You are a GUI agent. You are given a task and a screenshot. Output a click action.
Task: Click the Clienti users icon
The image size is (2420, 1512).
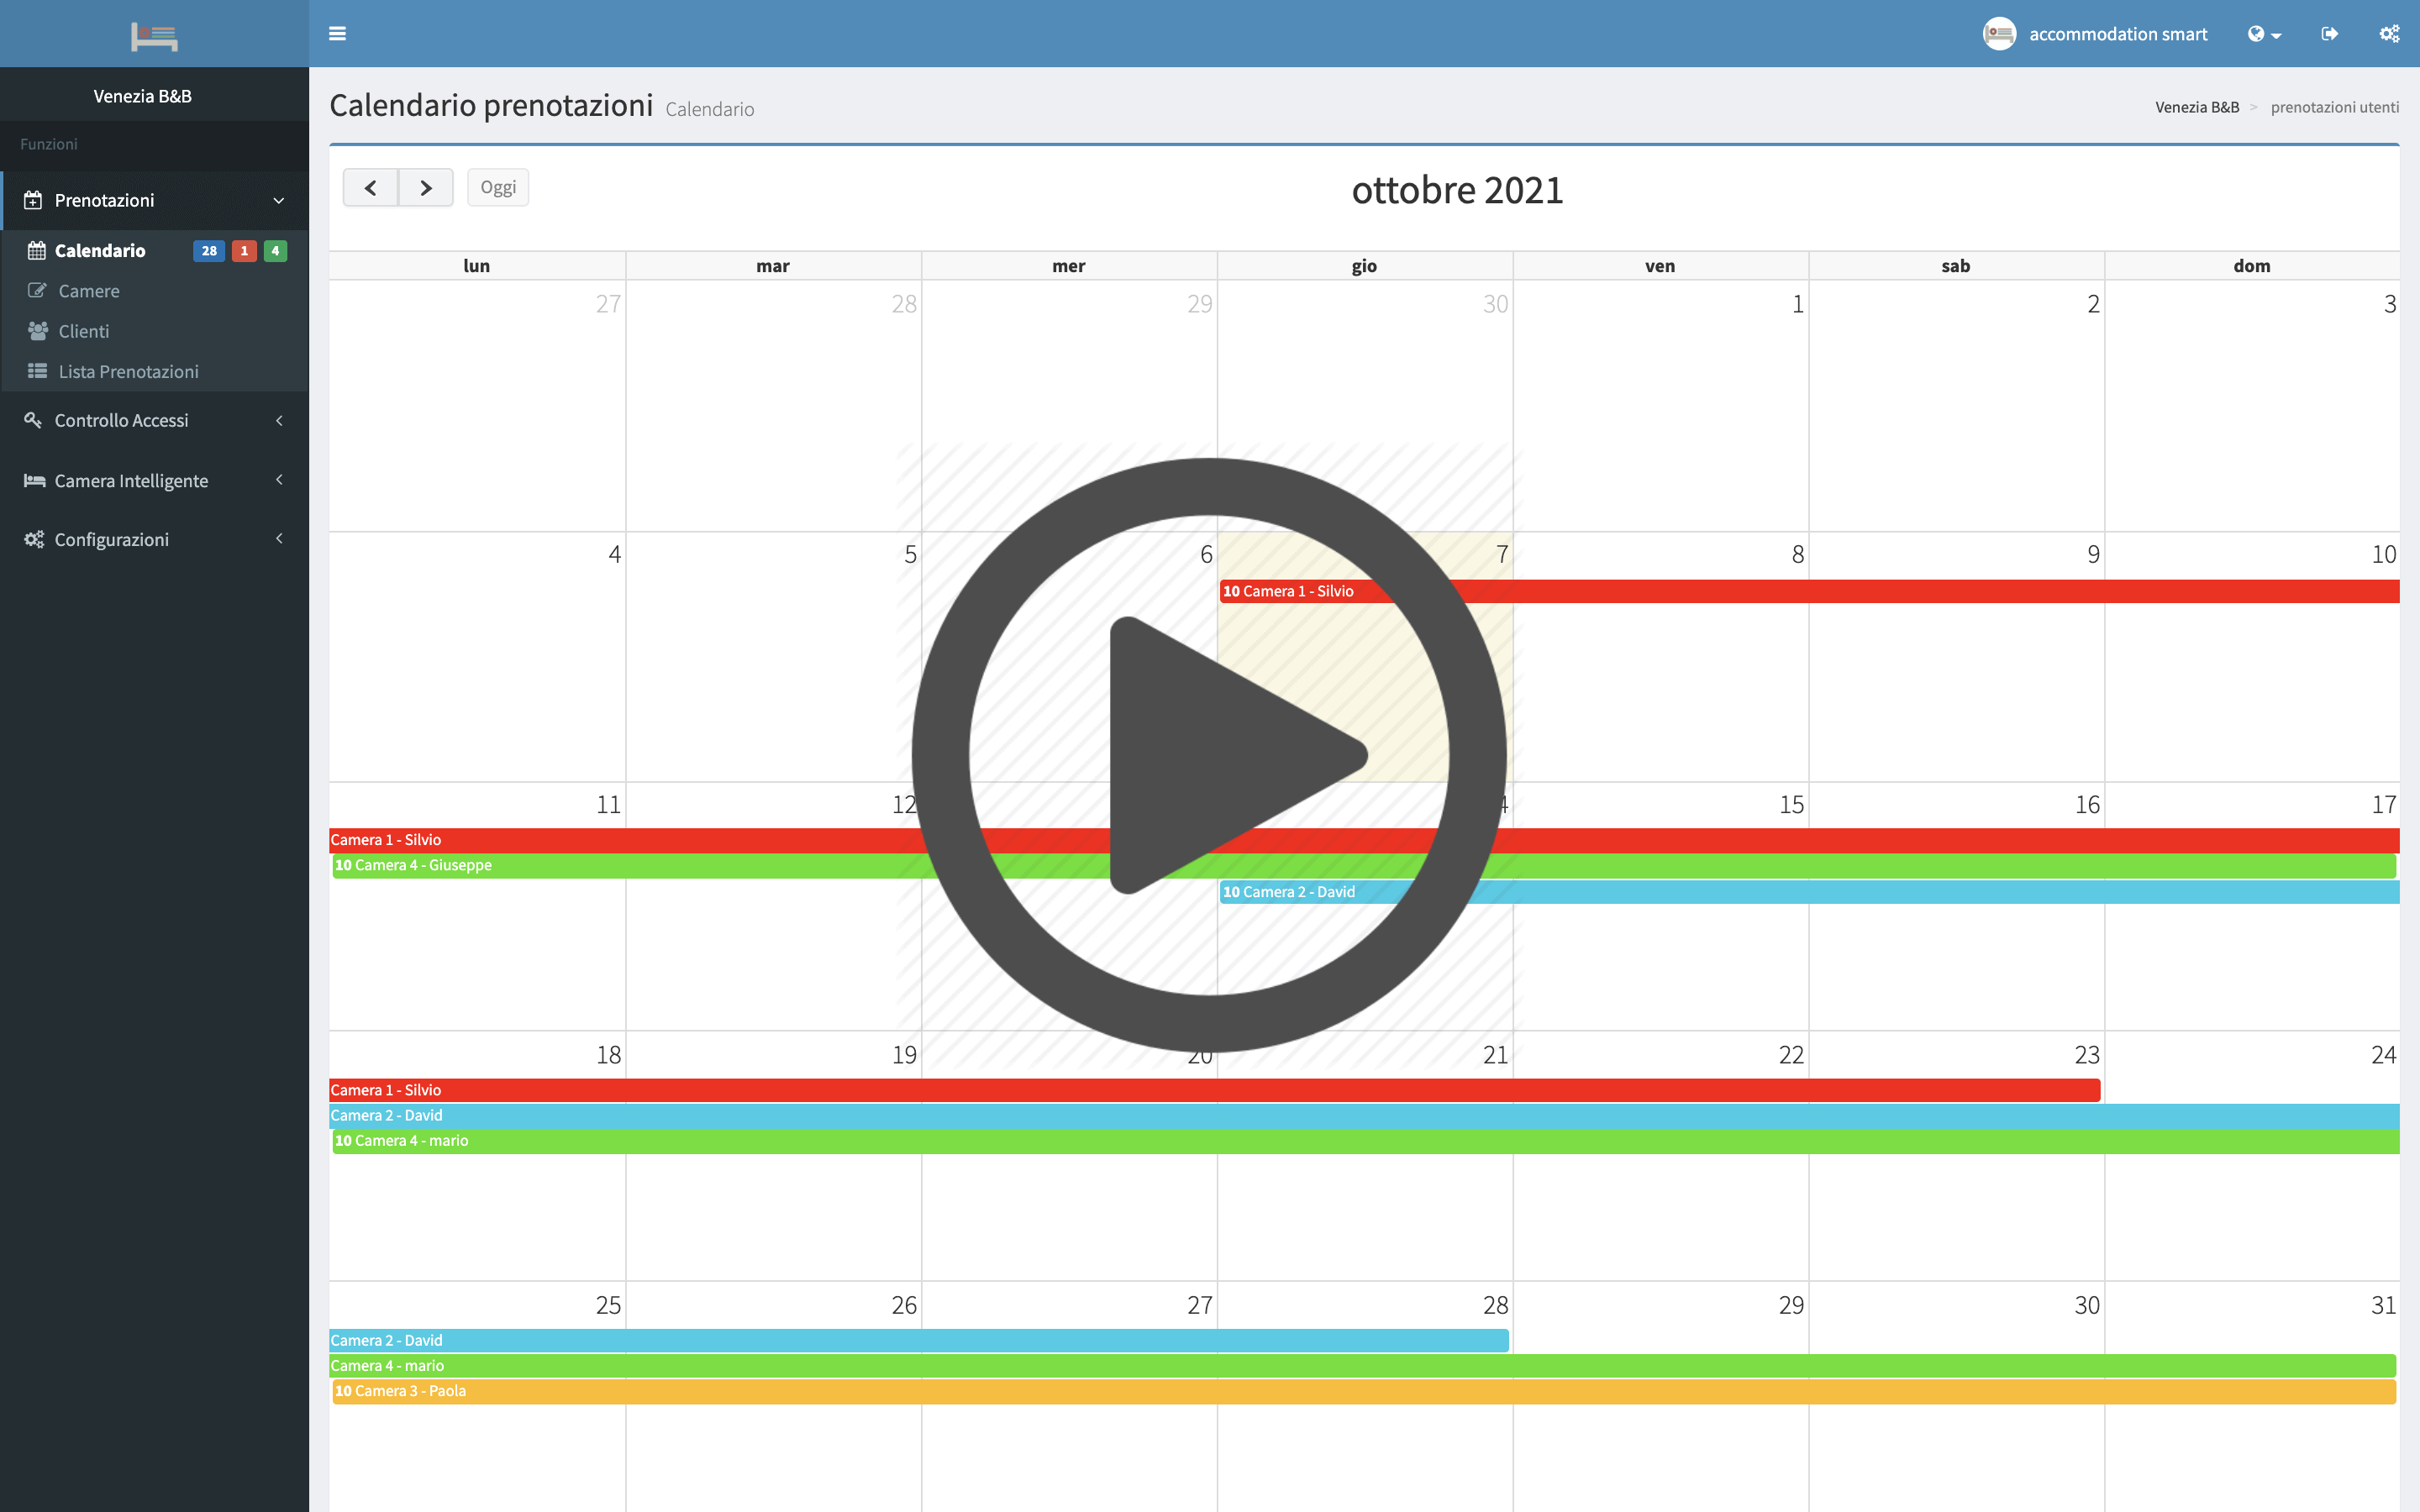coord(38,331)
